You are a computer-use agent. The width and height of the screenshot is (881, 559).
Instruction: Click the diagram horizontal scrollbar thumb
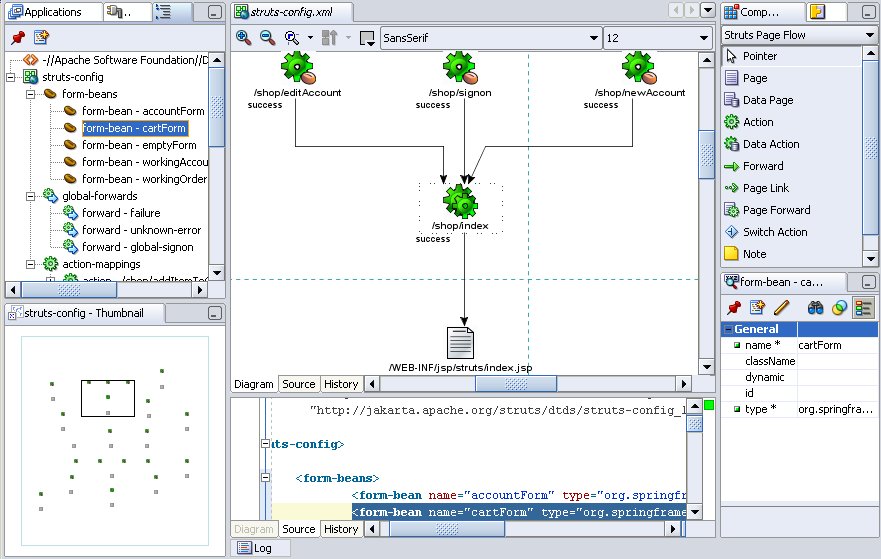[516, 384]
